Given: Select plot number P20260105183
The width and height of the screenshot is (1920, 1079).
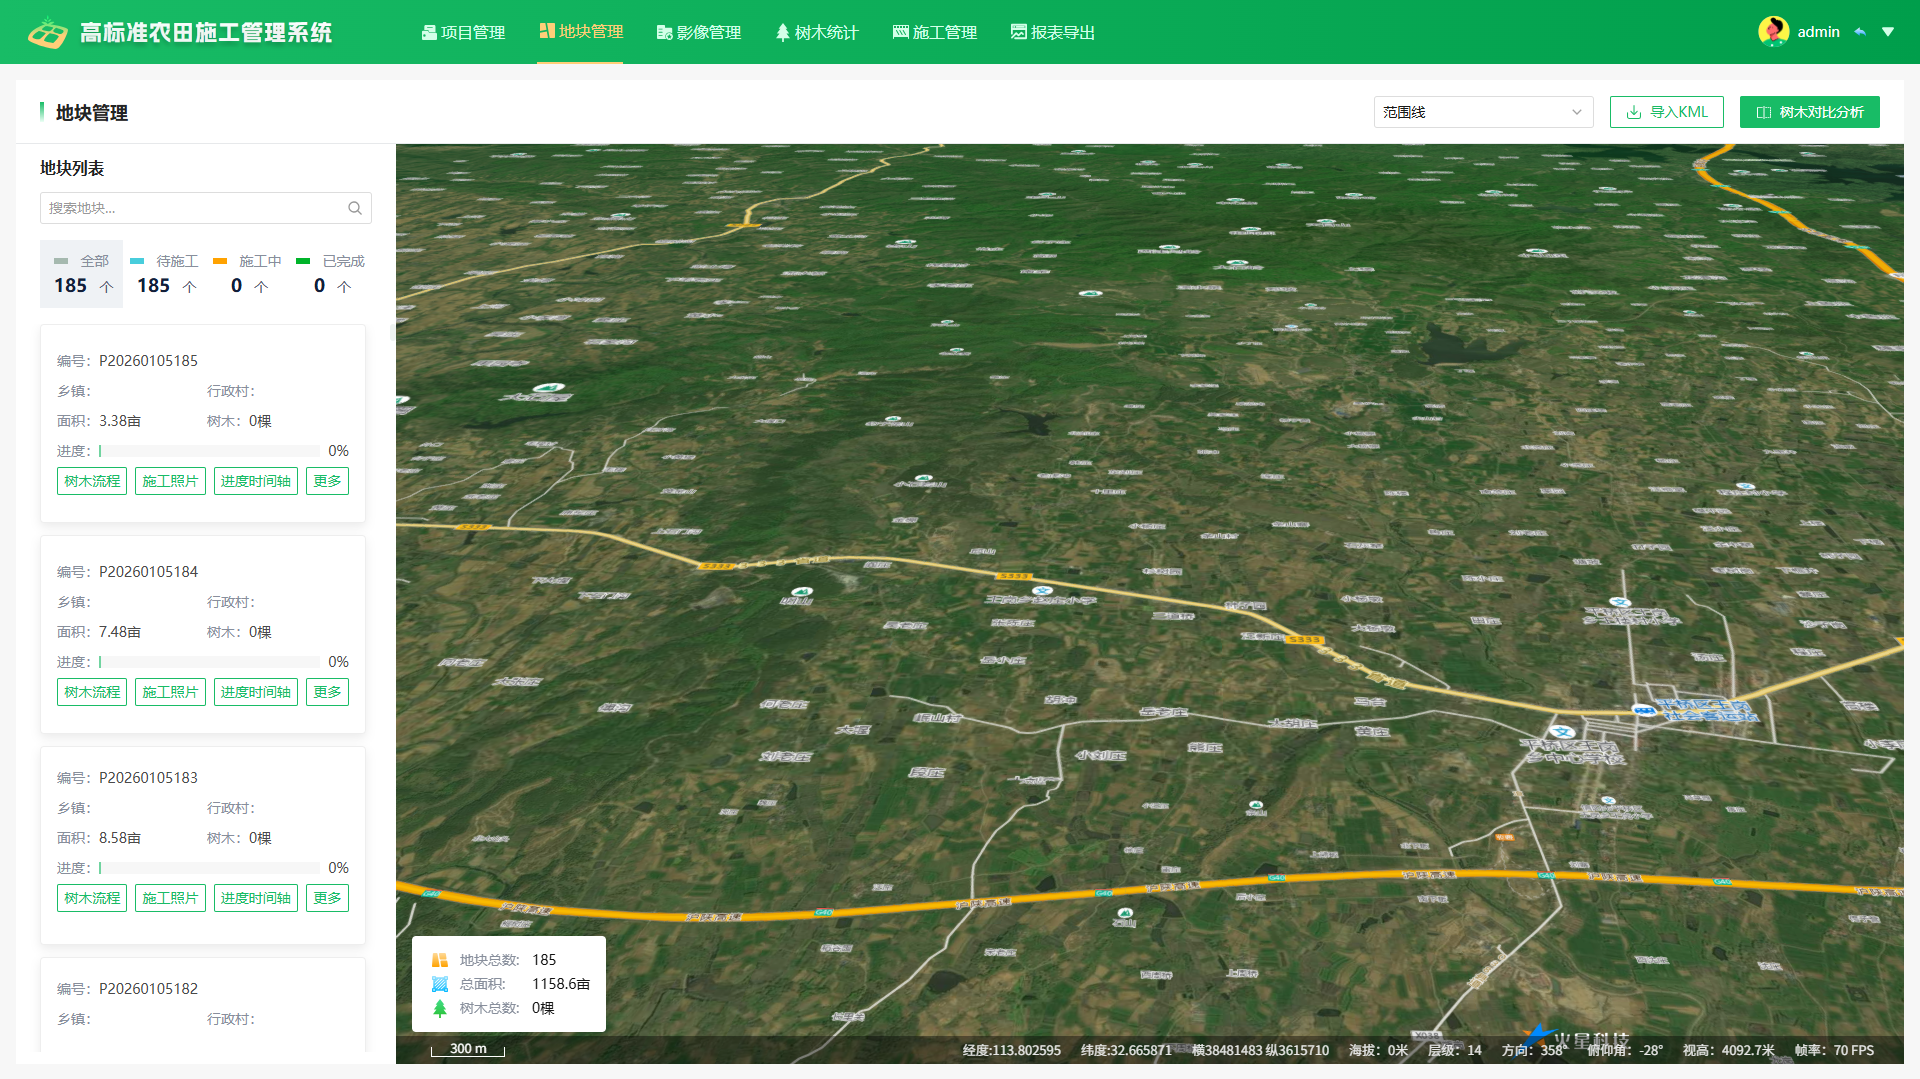Looking at the screenshot, I should (148, 778).
